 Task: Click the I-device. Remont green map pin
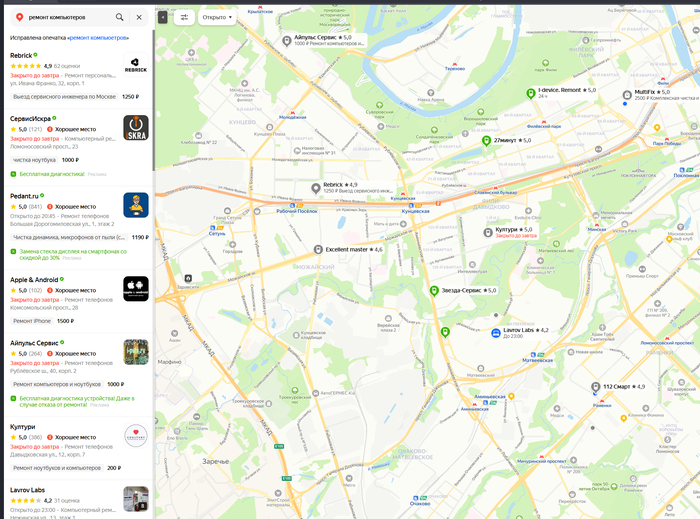531,93
